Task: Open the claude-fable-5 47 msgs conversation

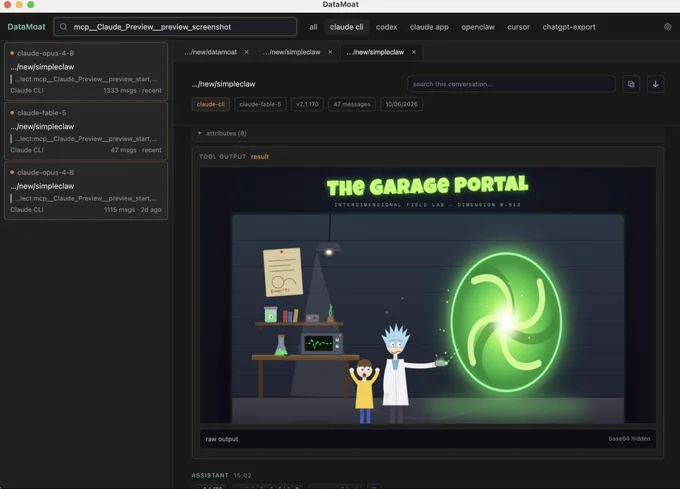Action: [86, 131]
